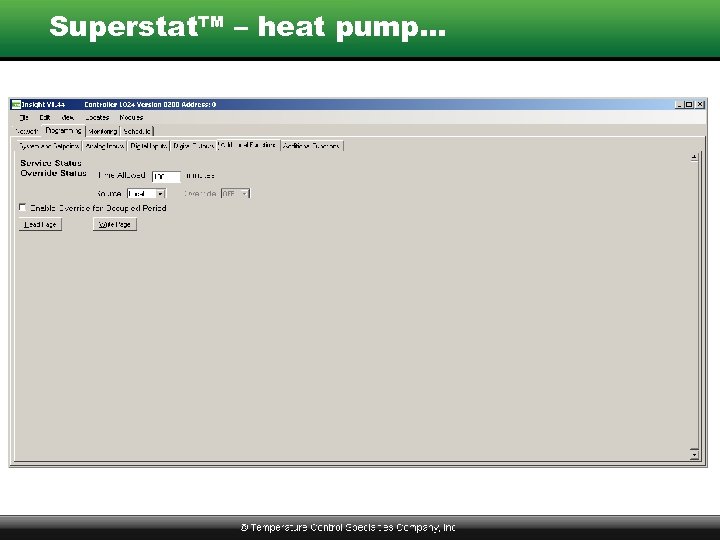The height and width of the screenshot is (540, 720).
Task: Open the Modules menu
Action: point(131,118)
